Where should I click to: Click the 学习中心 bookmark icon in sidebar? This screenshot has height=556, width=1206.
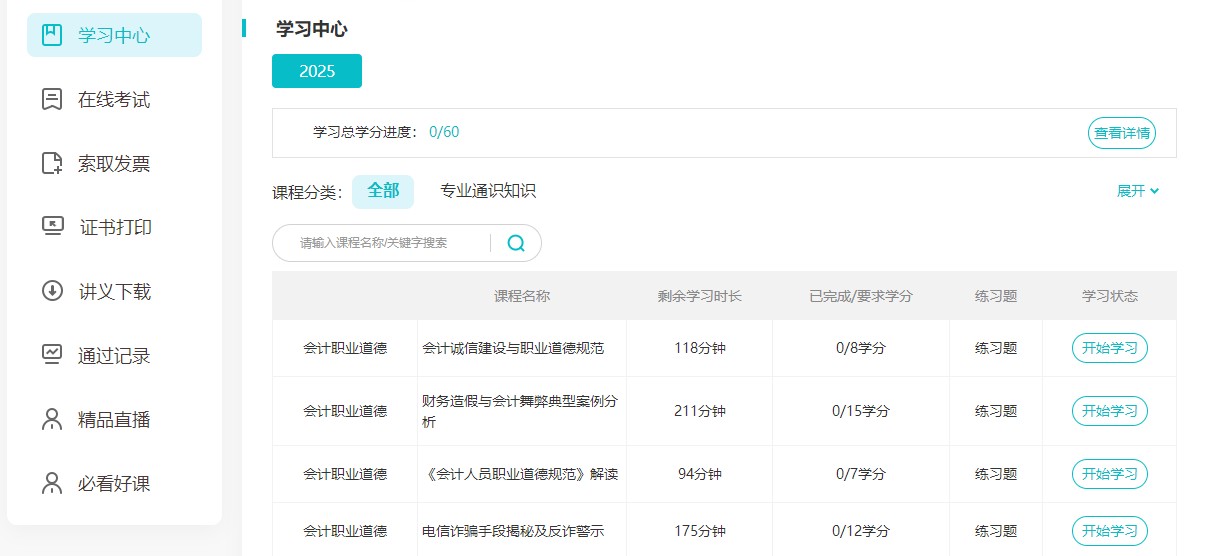(x=52, y=36)
